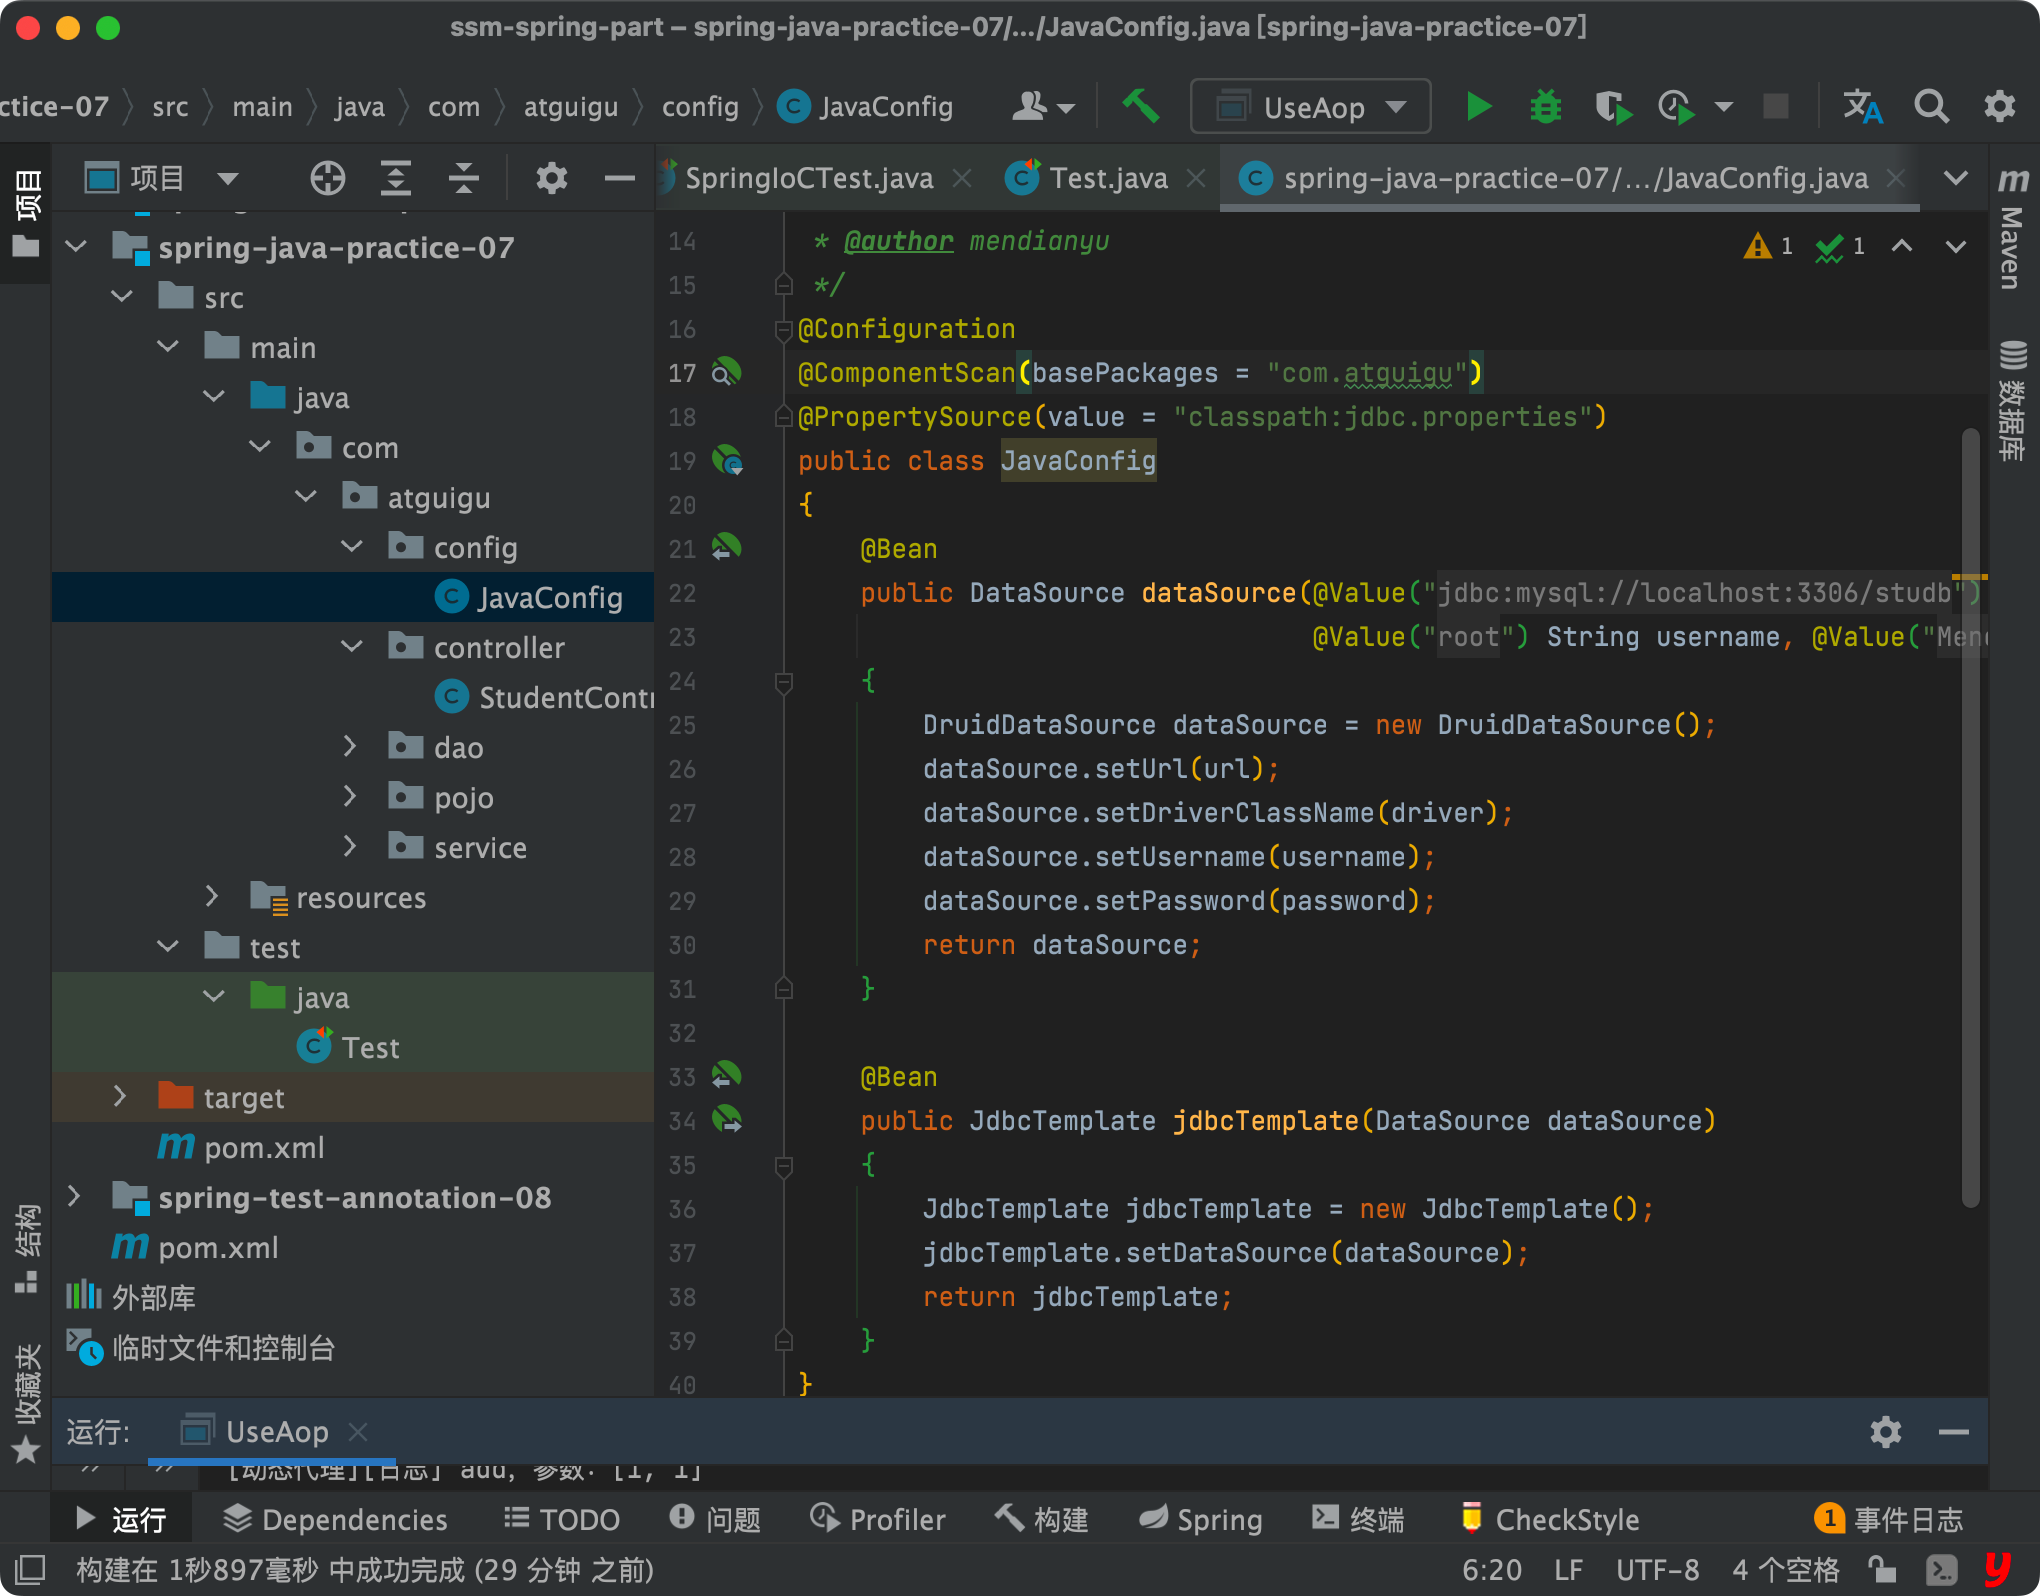Collapse all in project tree

point(463,179)
